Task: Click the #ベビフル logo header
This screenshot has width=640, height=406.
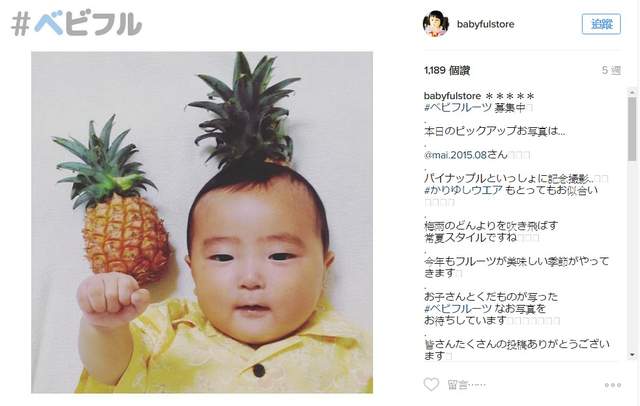Action: click(x=76, y=24)
